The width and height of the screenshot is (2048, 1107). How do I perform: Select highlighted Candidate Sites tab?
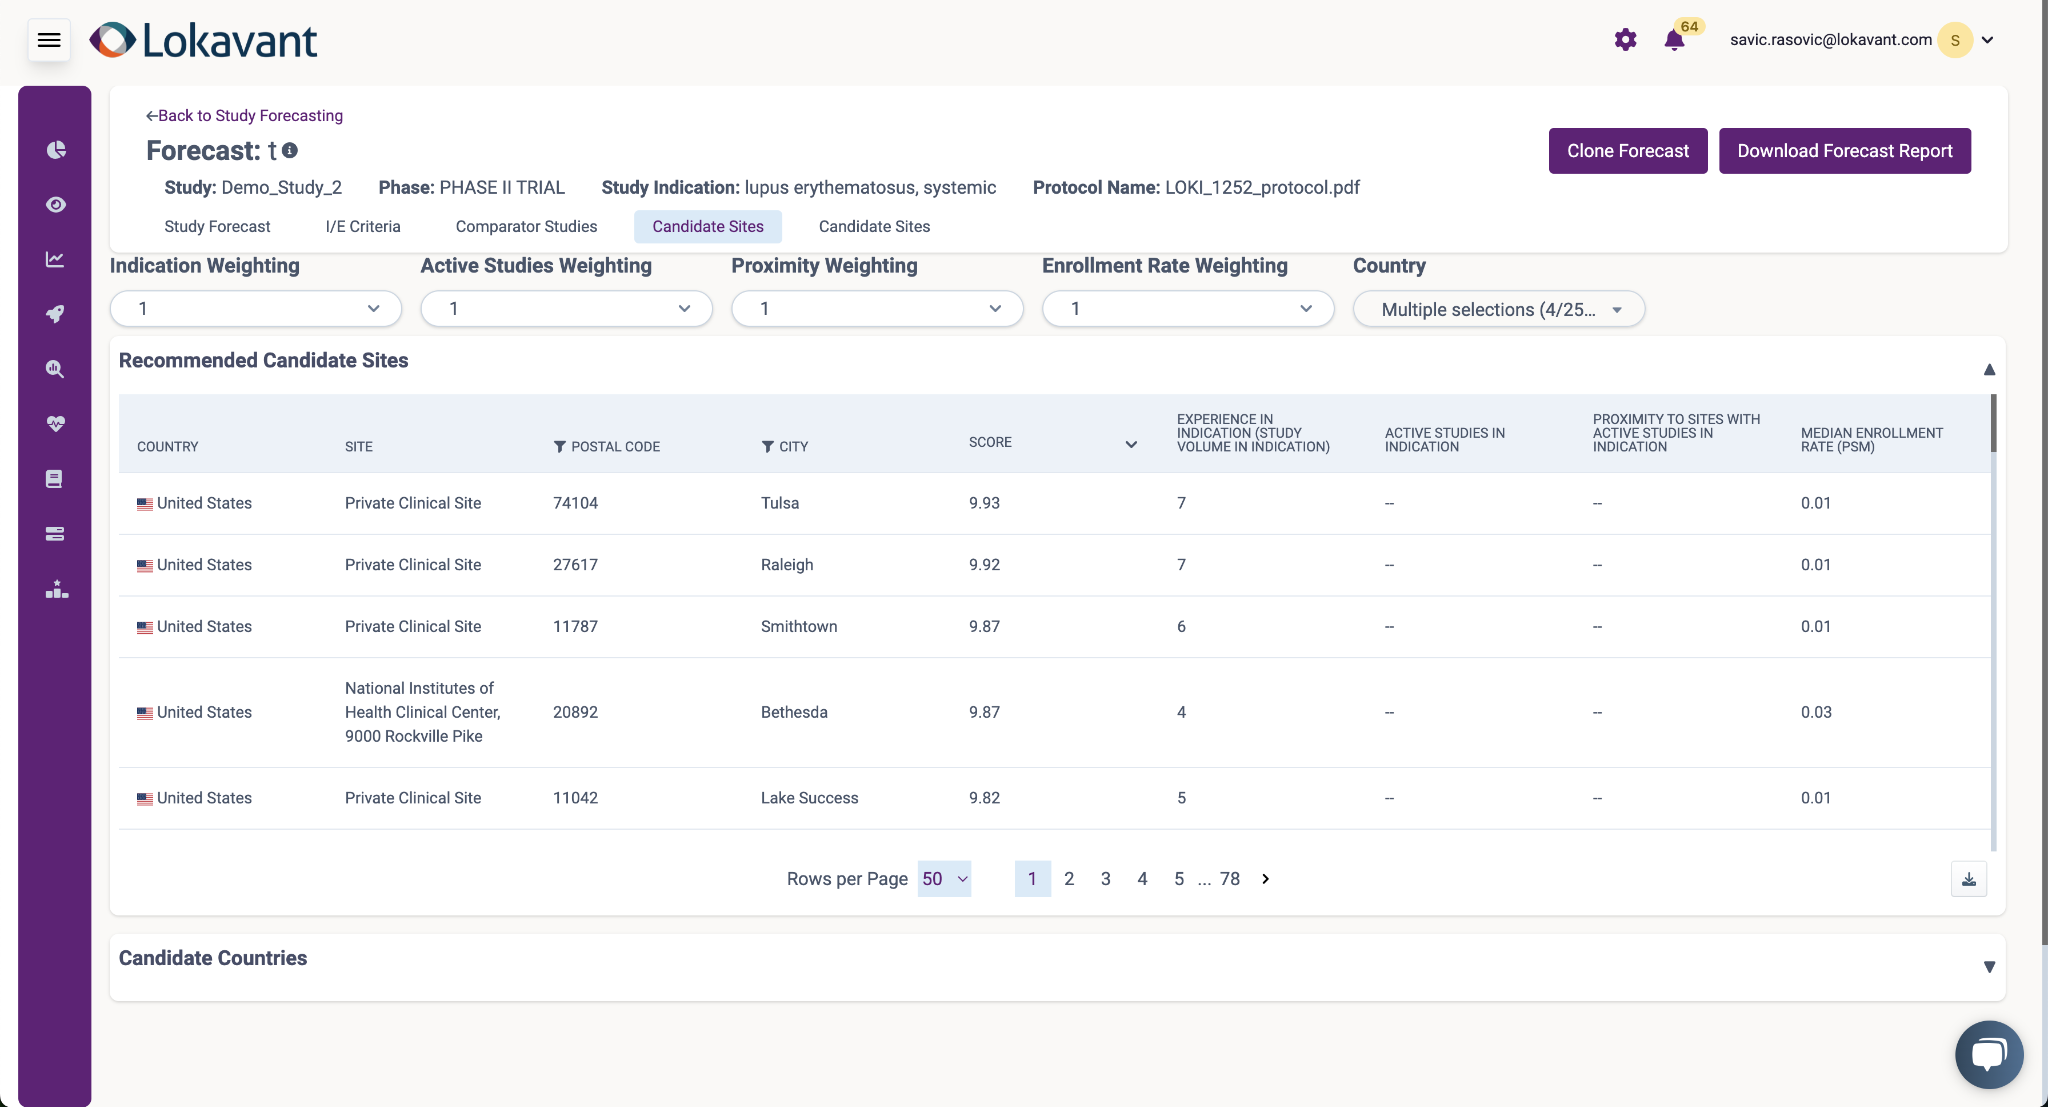point(708,227)
